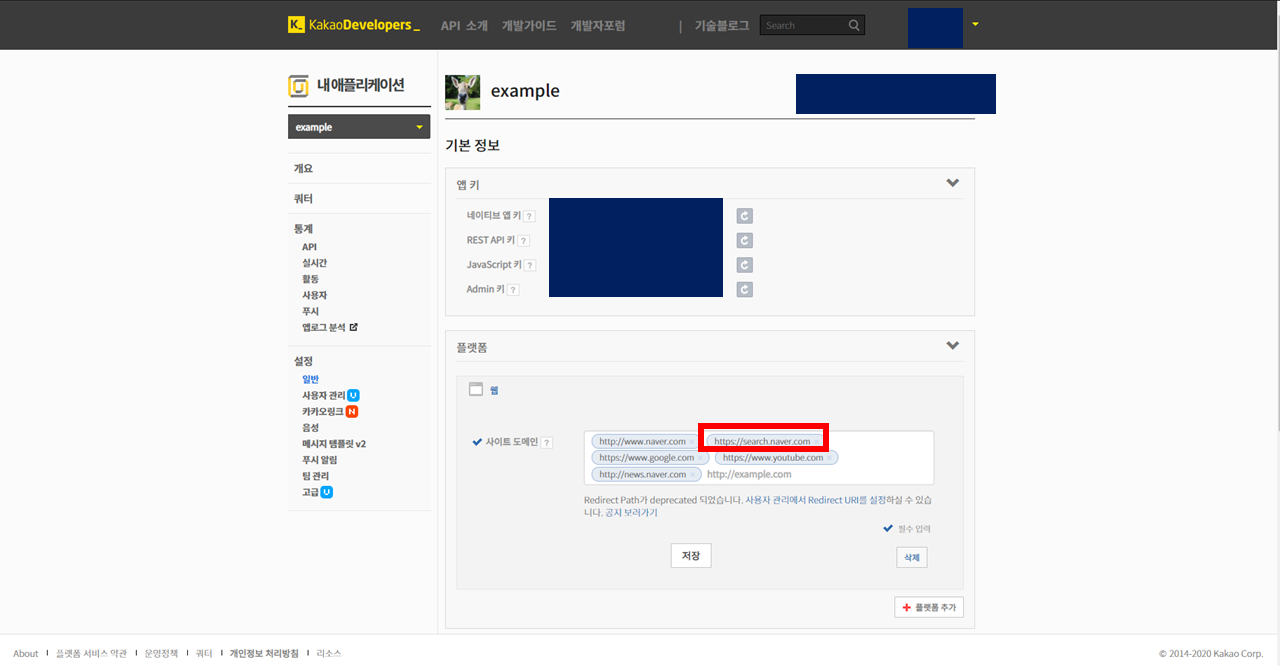Open 개인정보 처리방침 footer link

(x=264, y=653)
